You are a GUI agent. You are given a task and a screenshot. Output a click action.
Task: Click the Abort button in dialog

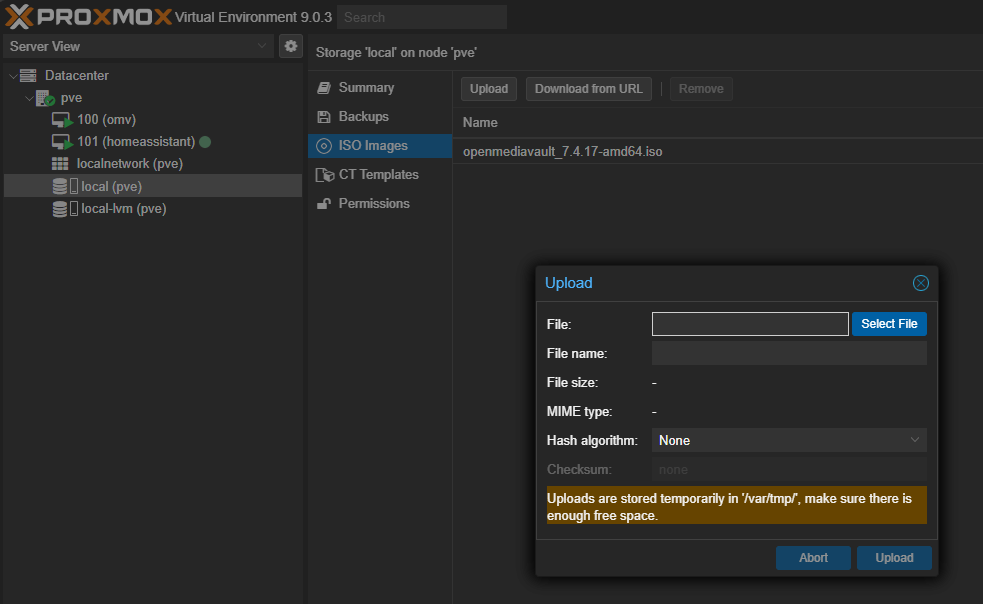813,558
